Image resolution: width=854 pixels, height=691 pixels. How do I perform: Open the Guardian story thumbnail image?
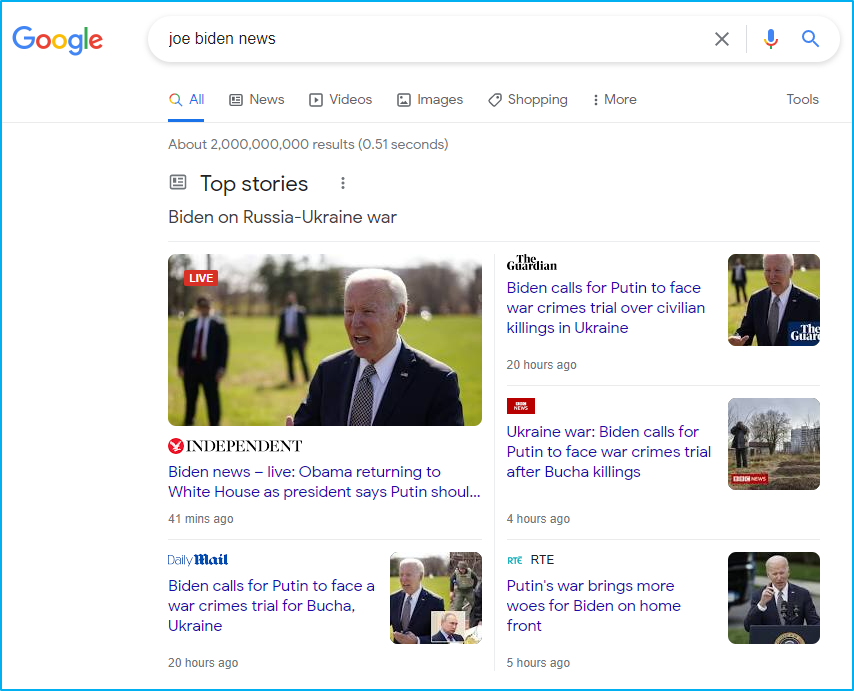(773, 300)
